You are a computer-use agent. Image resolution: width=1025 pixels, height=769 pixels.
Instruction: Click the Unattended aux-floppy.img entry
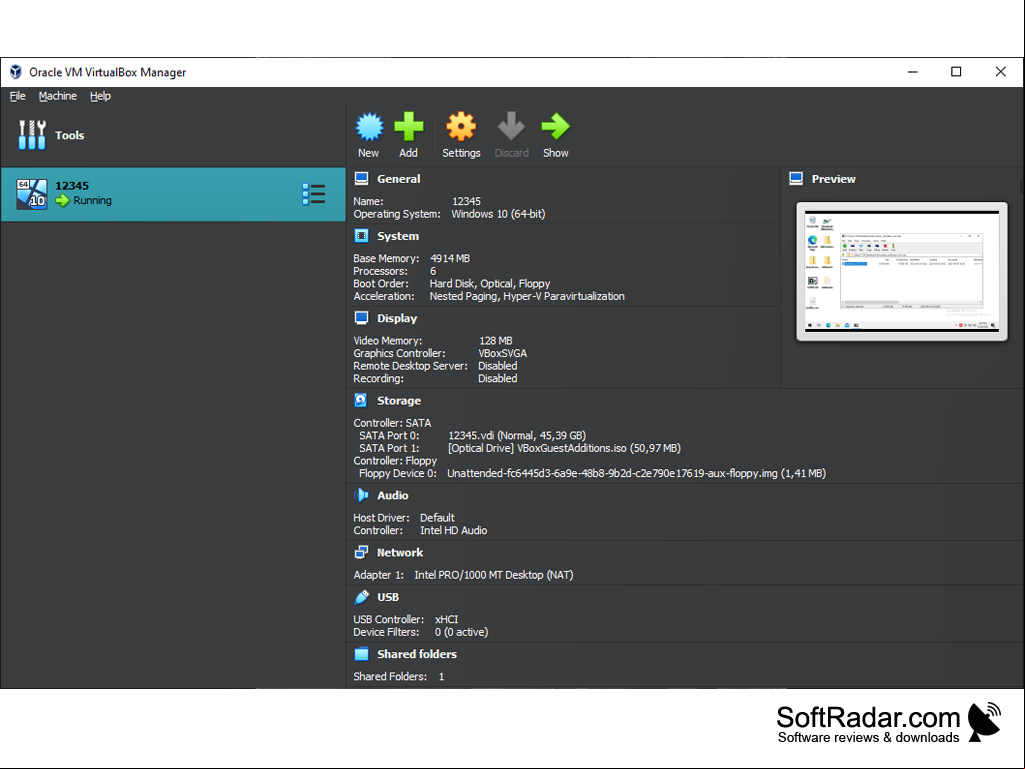(637, 473)
